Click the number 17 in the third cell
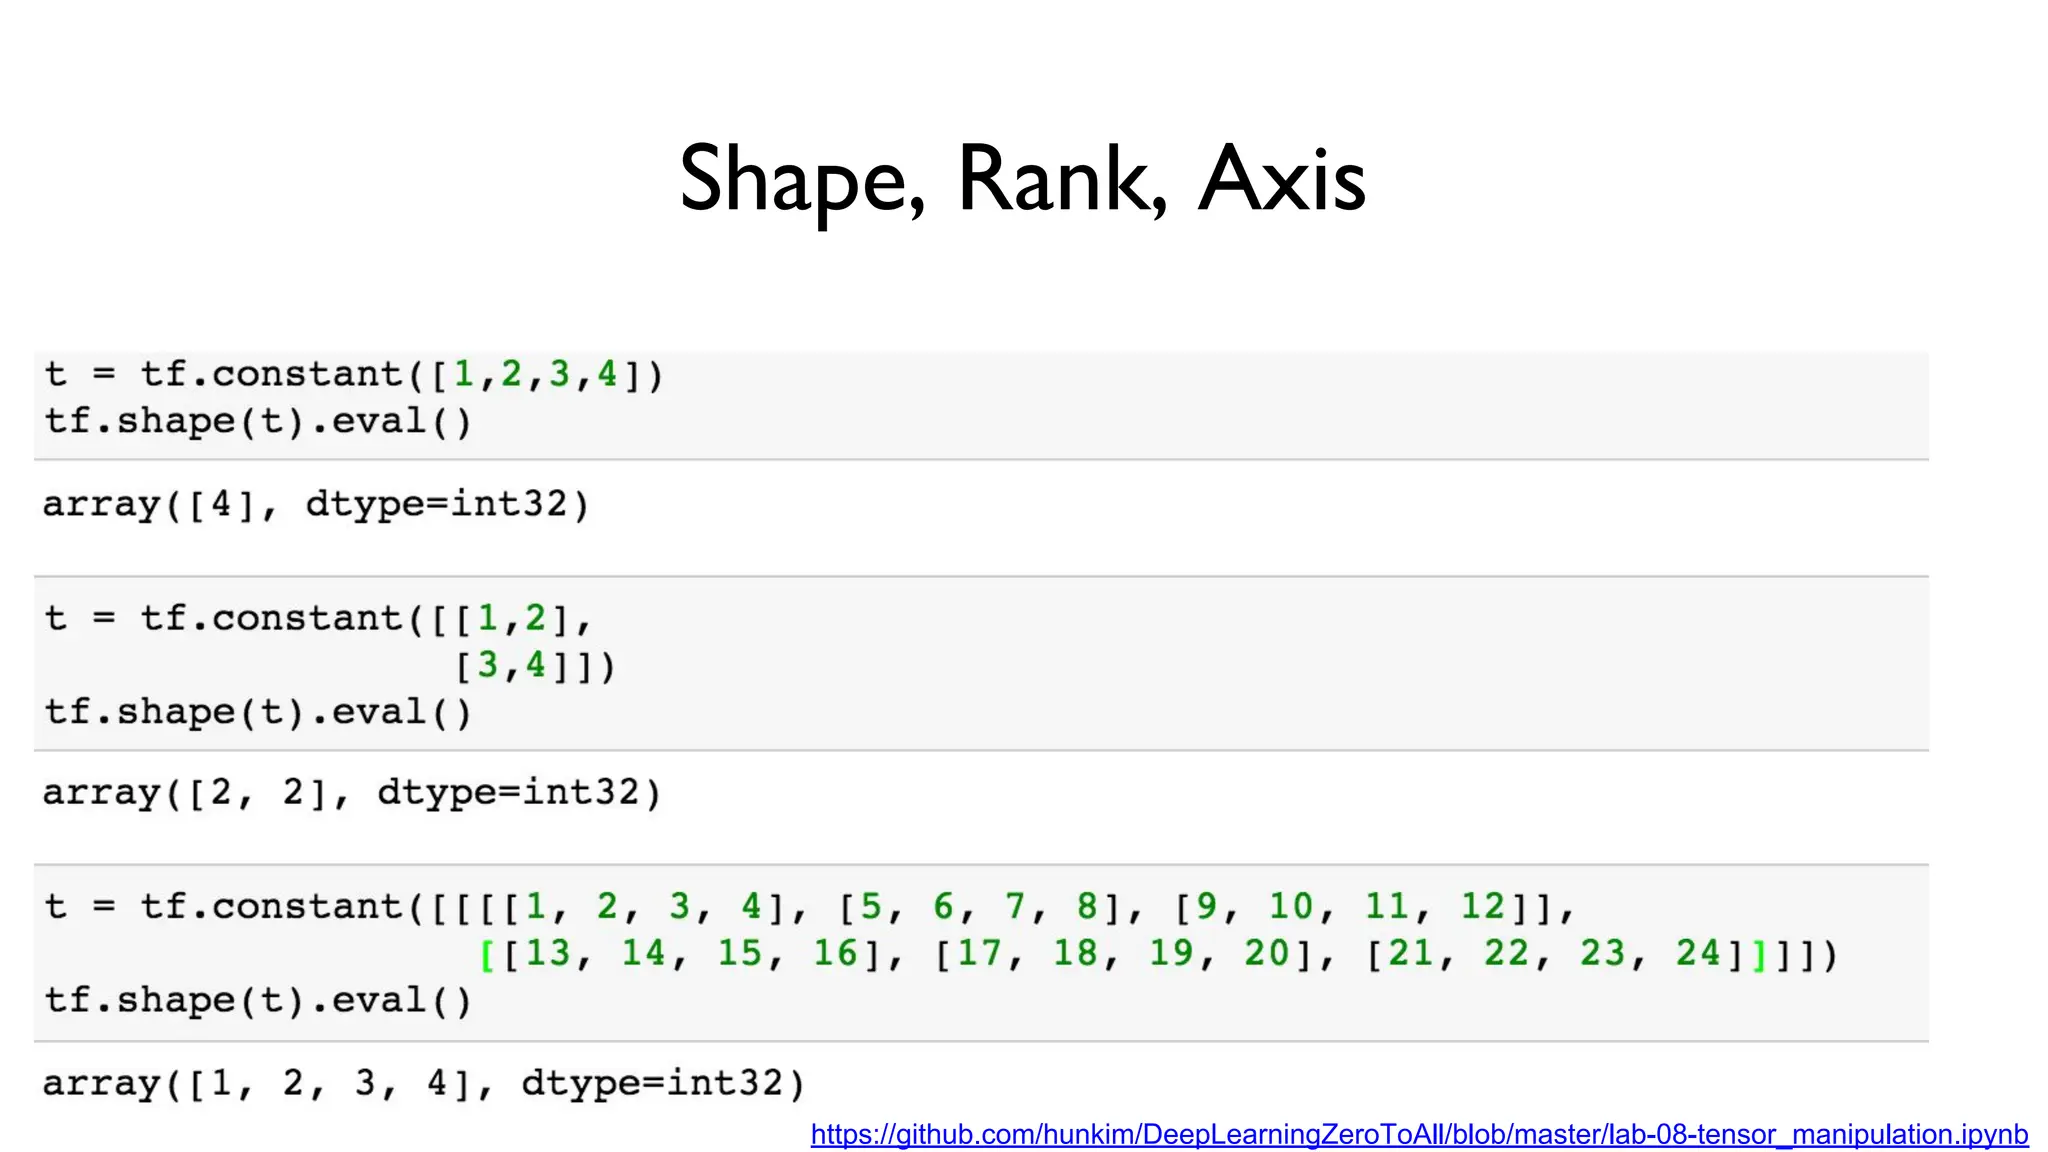This screenshot has height=1152, width=2048. tap(978, 954)
